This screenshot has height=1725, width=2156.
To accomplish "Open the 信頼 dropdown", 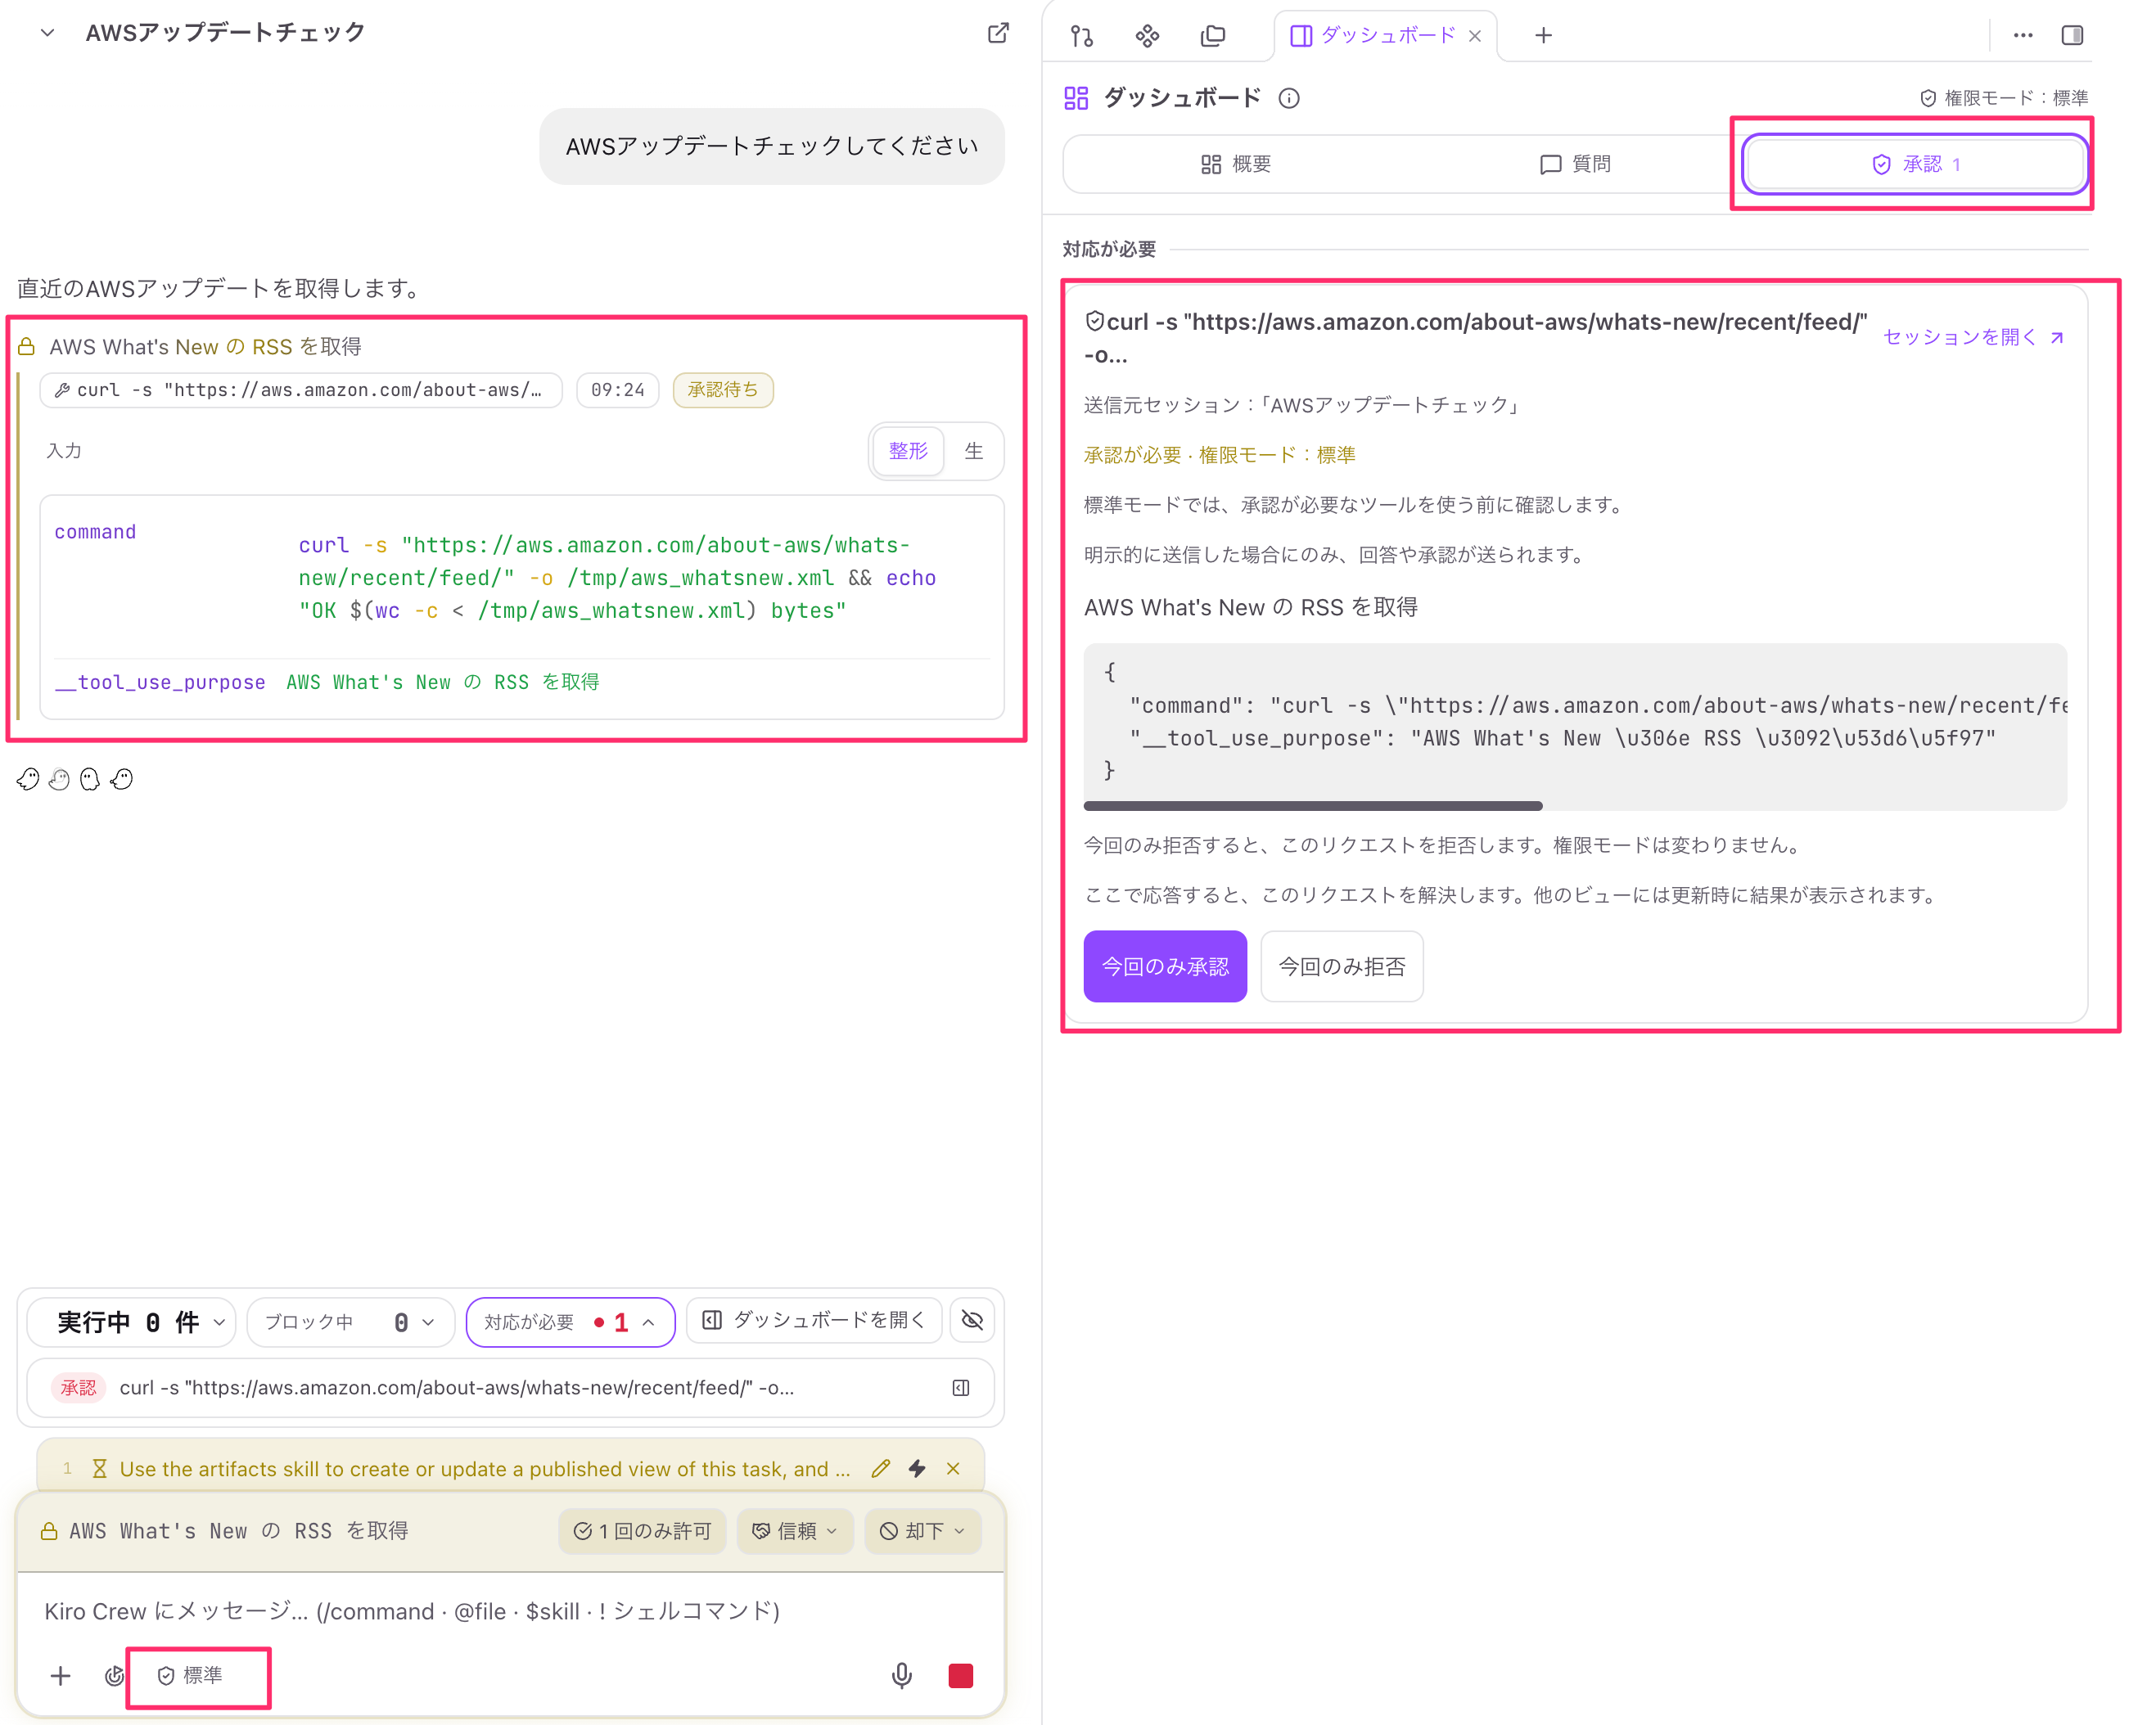I will coord(795,1531).
